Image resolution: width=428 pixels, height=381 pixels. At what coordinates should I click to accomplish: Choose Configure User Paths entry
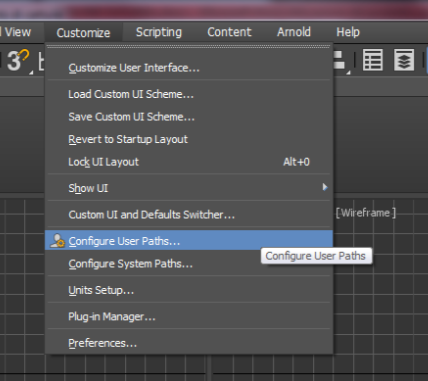[189, 240]
